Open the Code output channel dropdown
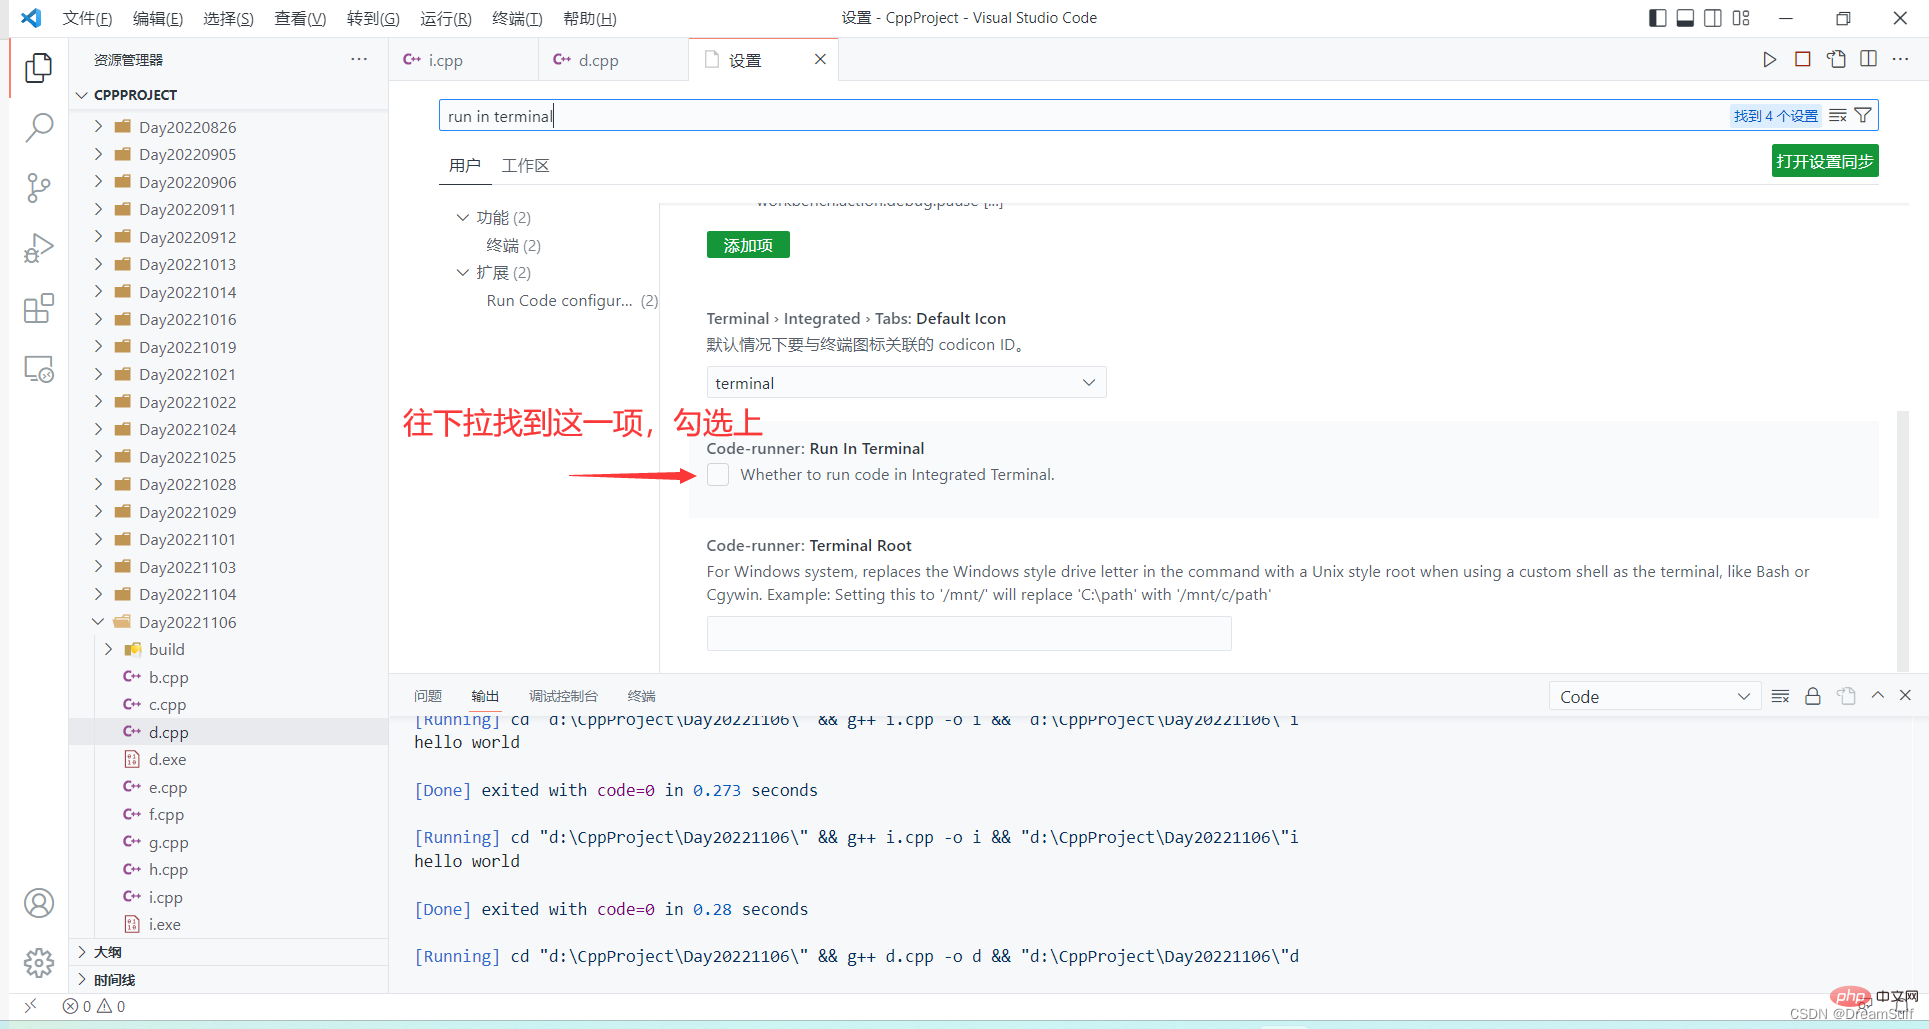1929x1029 pixels. point(1653,697)
